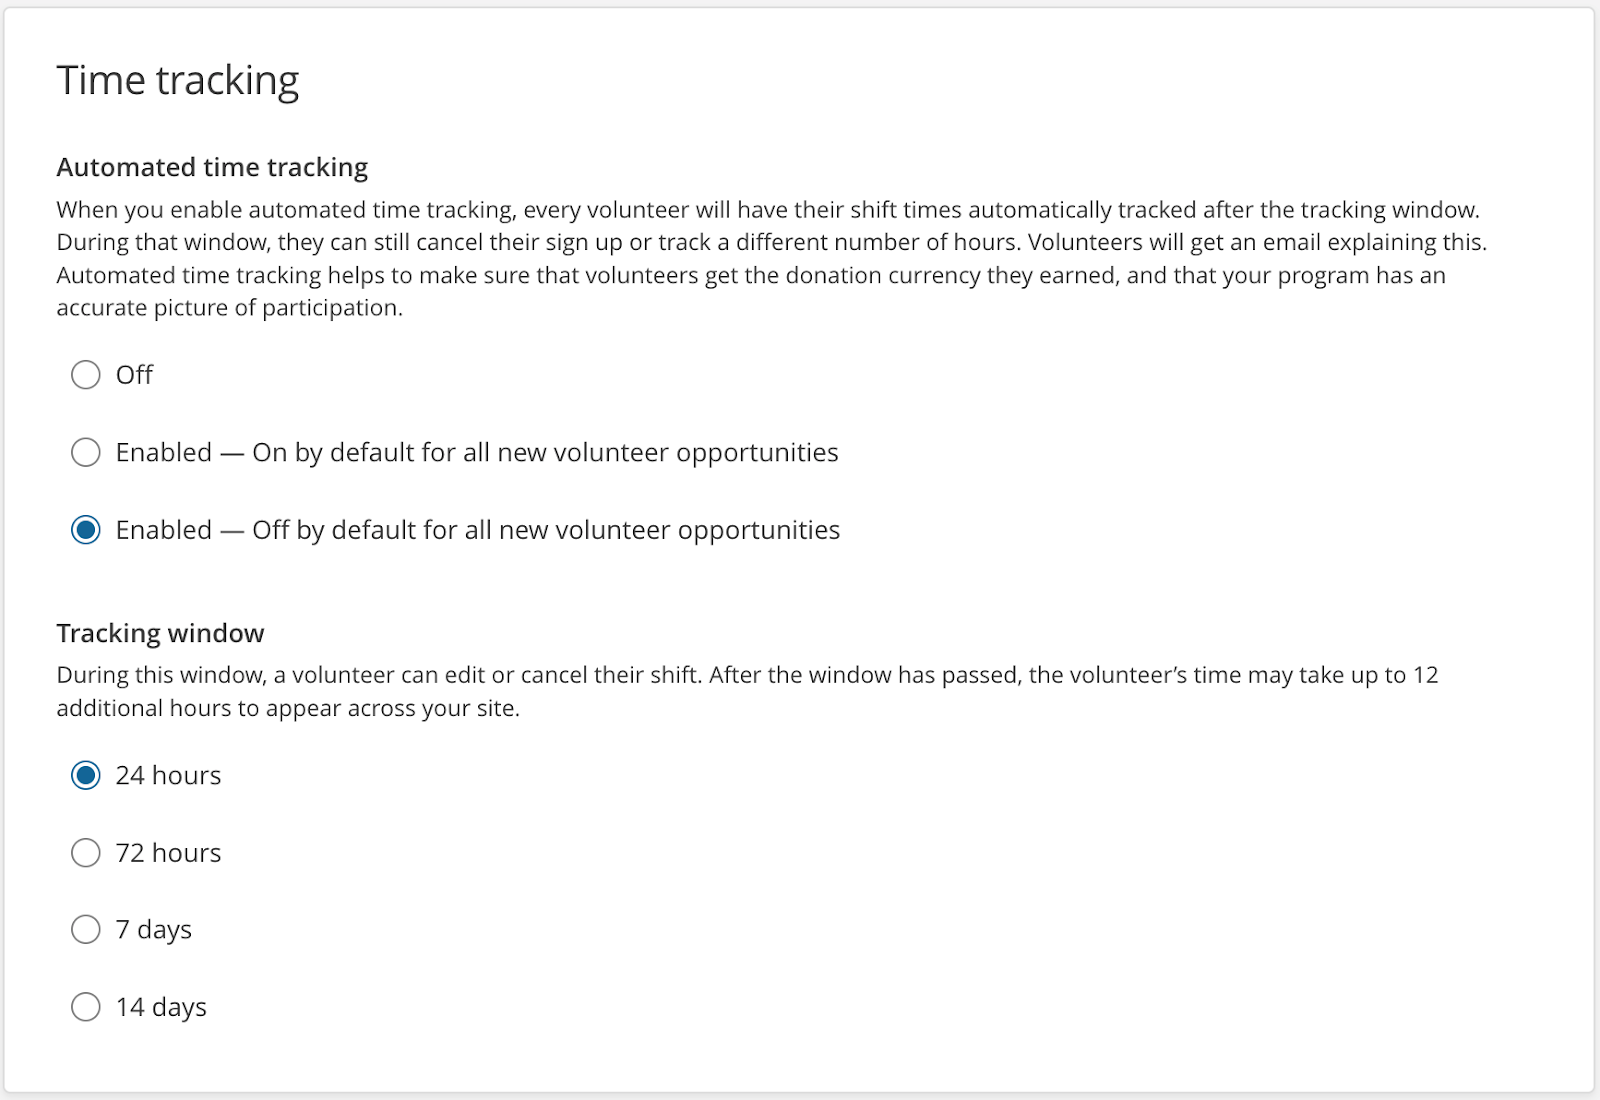Image resolution: width=1600 pixels, height=1100 pixels.
Task: Pick the 7 days radio circle
Action: pos(86,930)
